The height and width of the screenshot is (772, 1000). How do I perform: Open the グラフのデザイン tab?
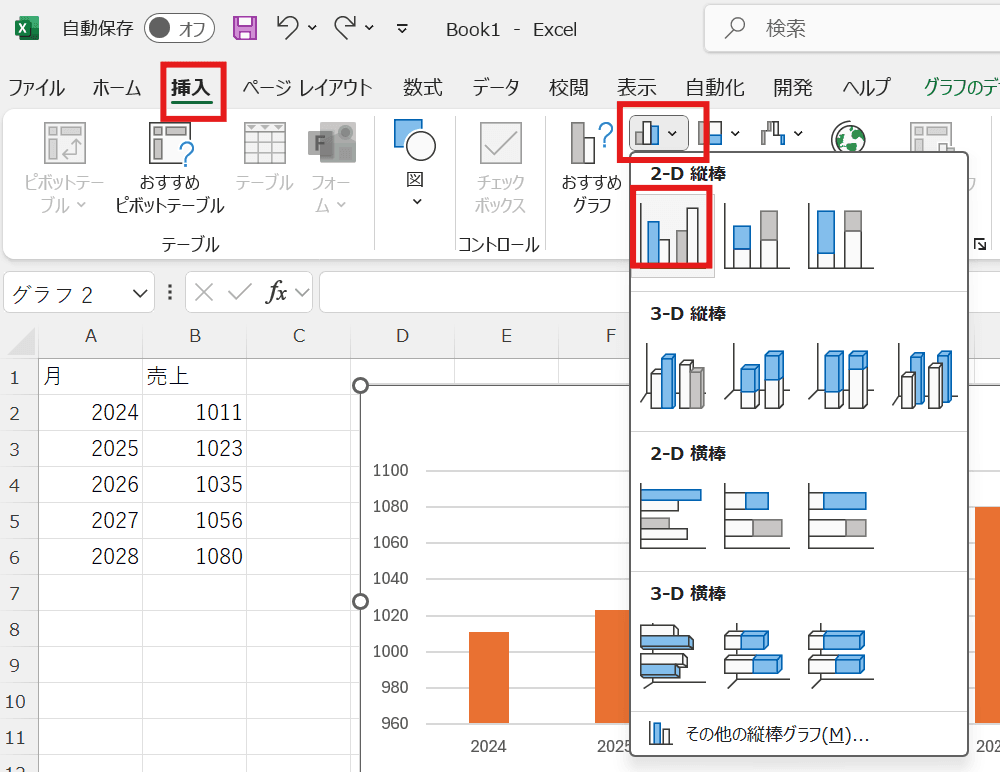coord(960,87)
